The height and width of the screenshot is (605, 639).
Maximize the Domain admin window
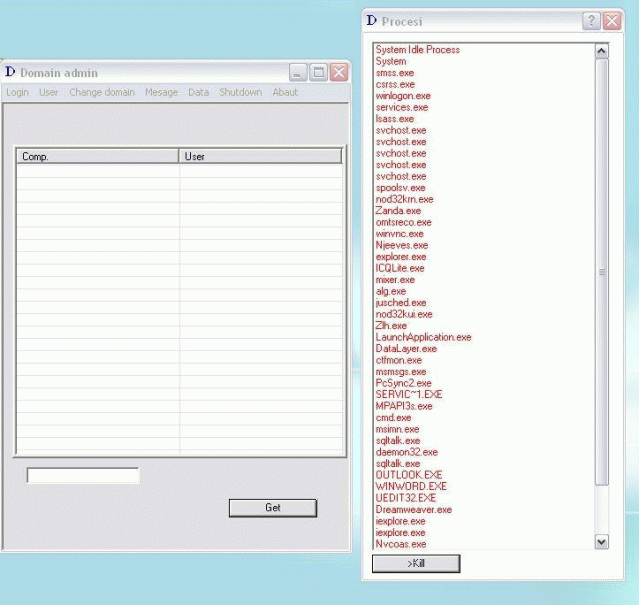tap(318, 73)
